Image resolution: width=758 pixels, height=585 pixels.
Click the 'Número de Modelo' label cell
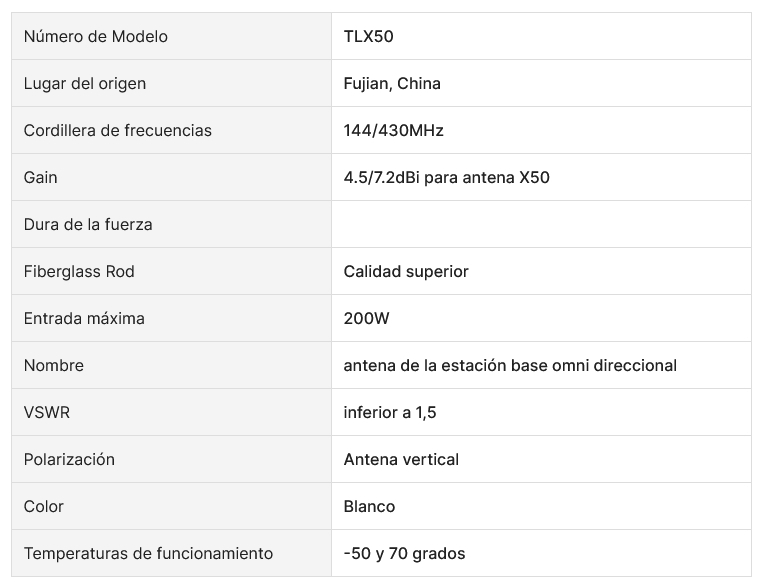tap(96, 37)
